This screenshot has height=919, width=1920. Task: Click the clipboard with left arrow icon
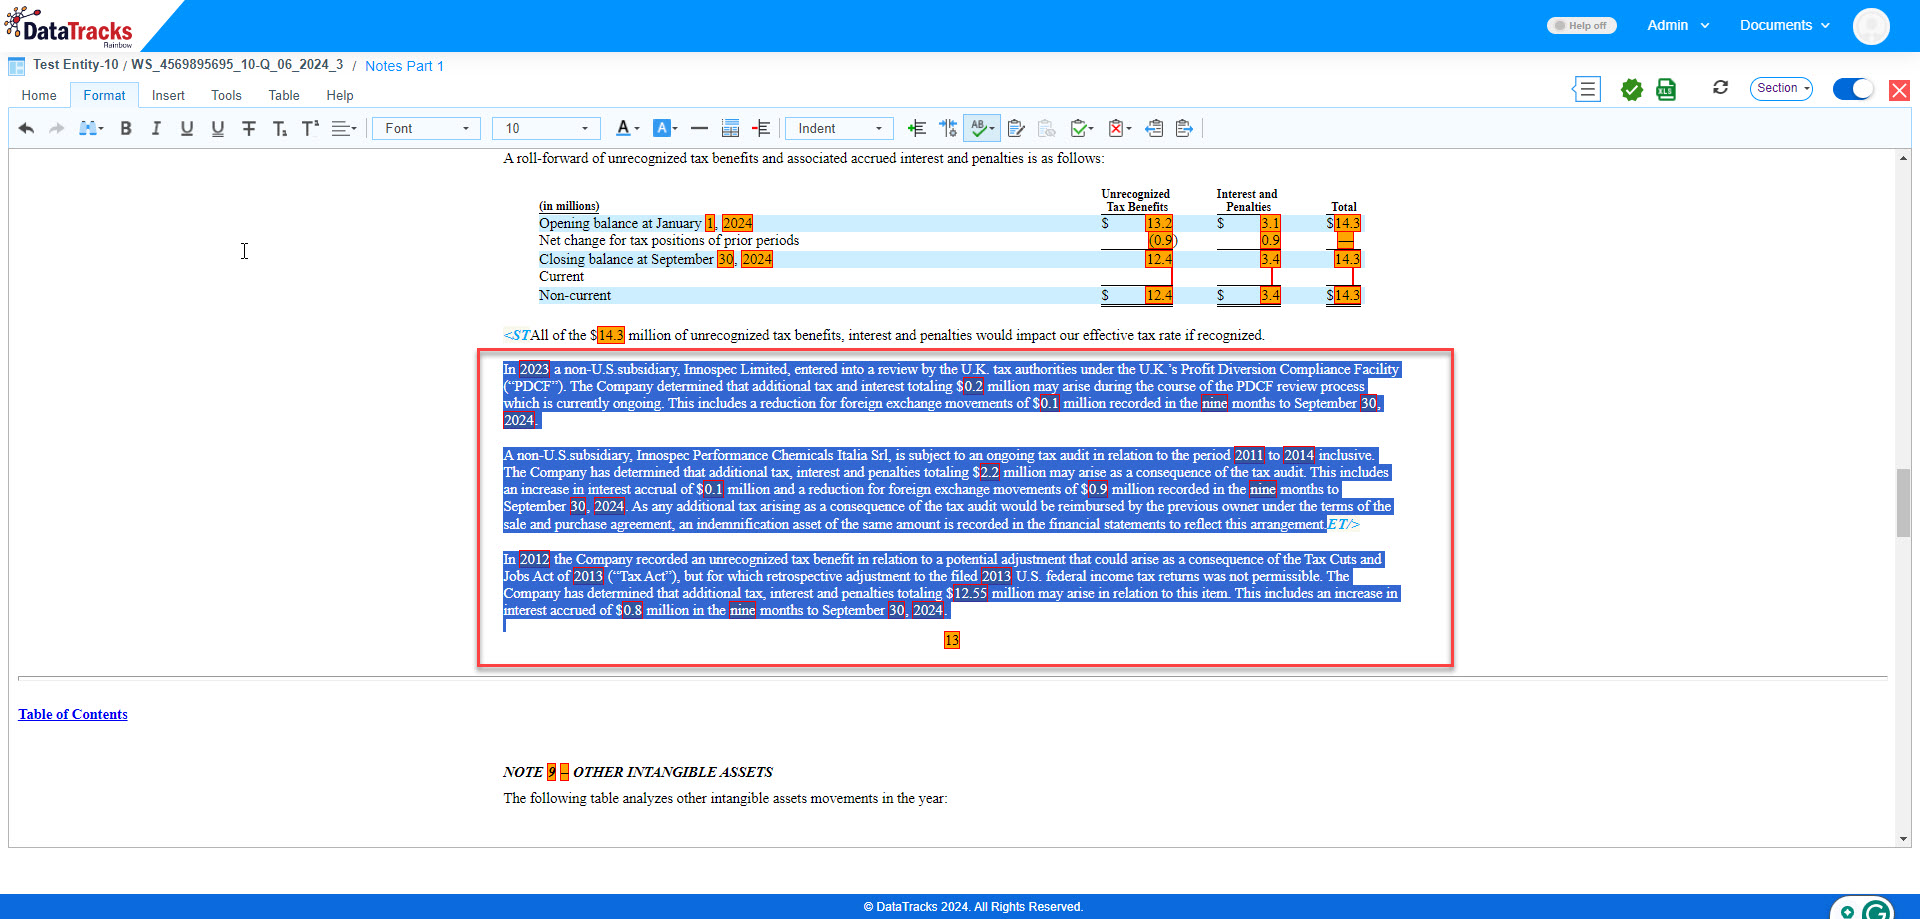tap(1154, 128)
